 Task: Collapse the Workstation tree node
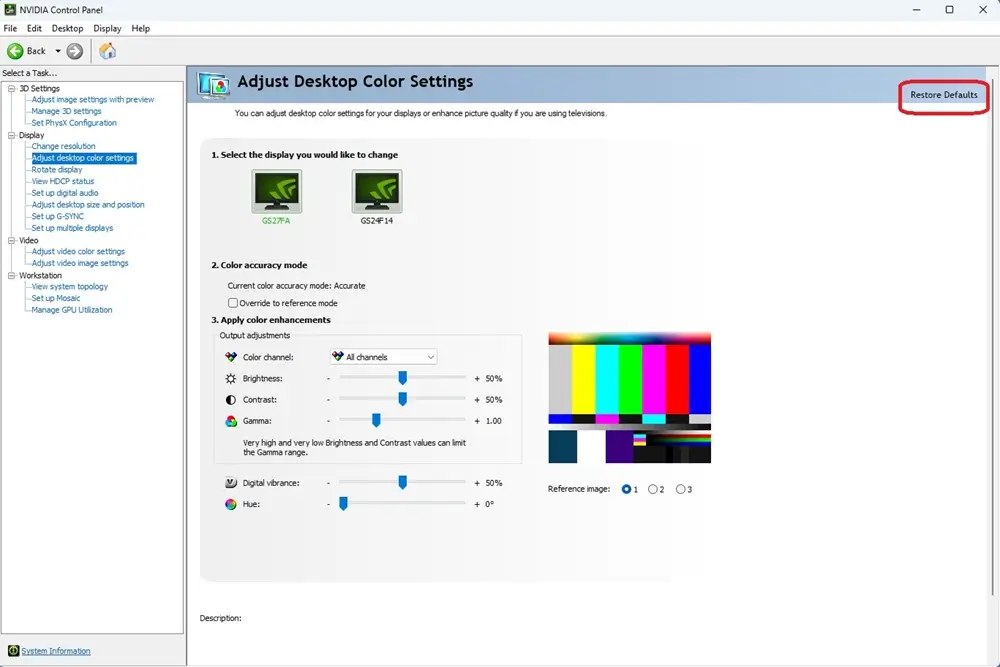coord(11,275)
